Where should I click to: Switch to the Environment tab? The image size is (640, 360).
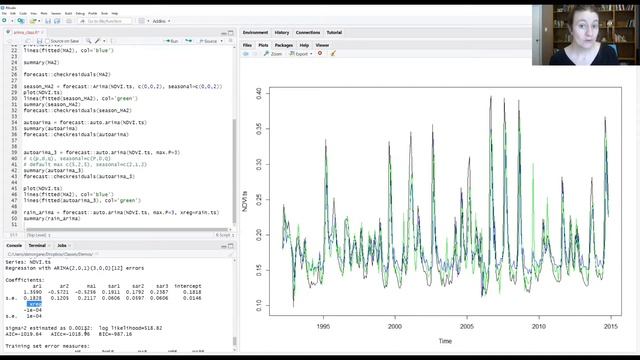tap(256, 32)
